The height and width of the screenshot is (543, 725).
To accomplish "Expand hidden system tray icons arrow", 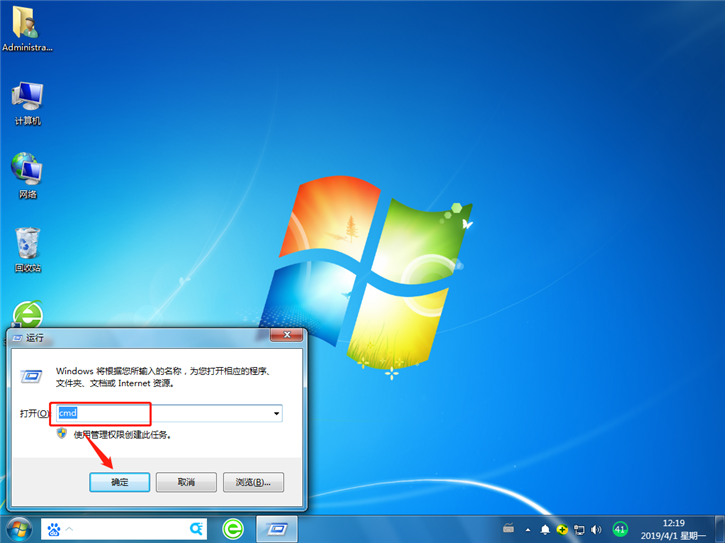I will click(x=529, y=529).
